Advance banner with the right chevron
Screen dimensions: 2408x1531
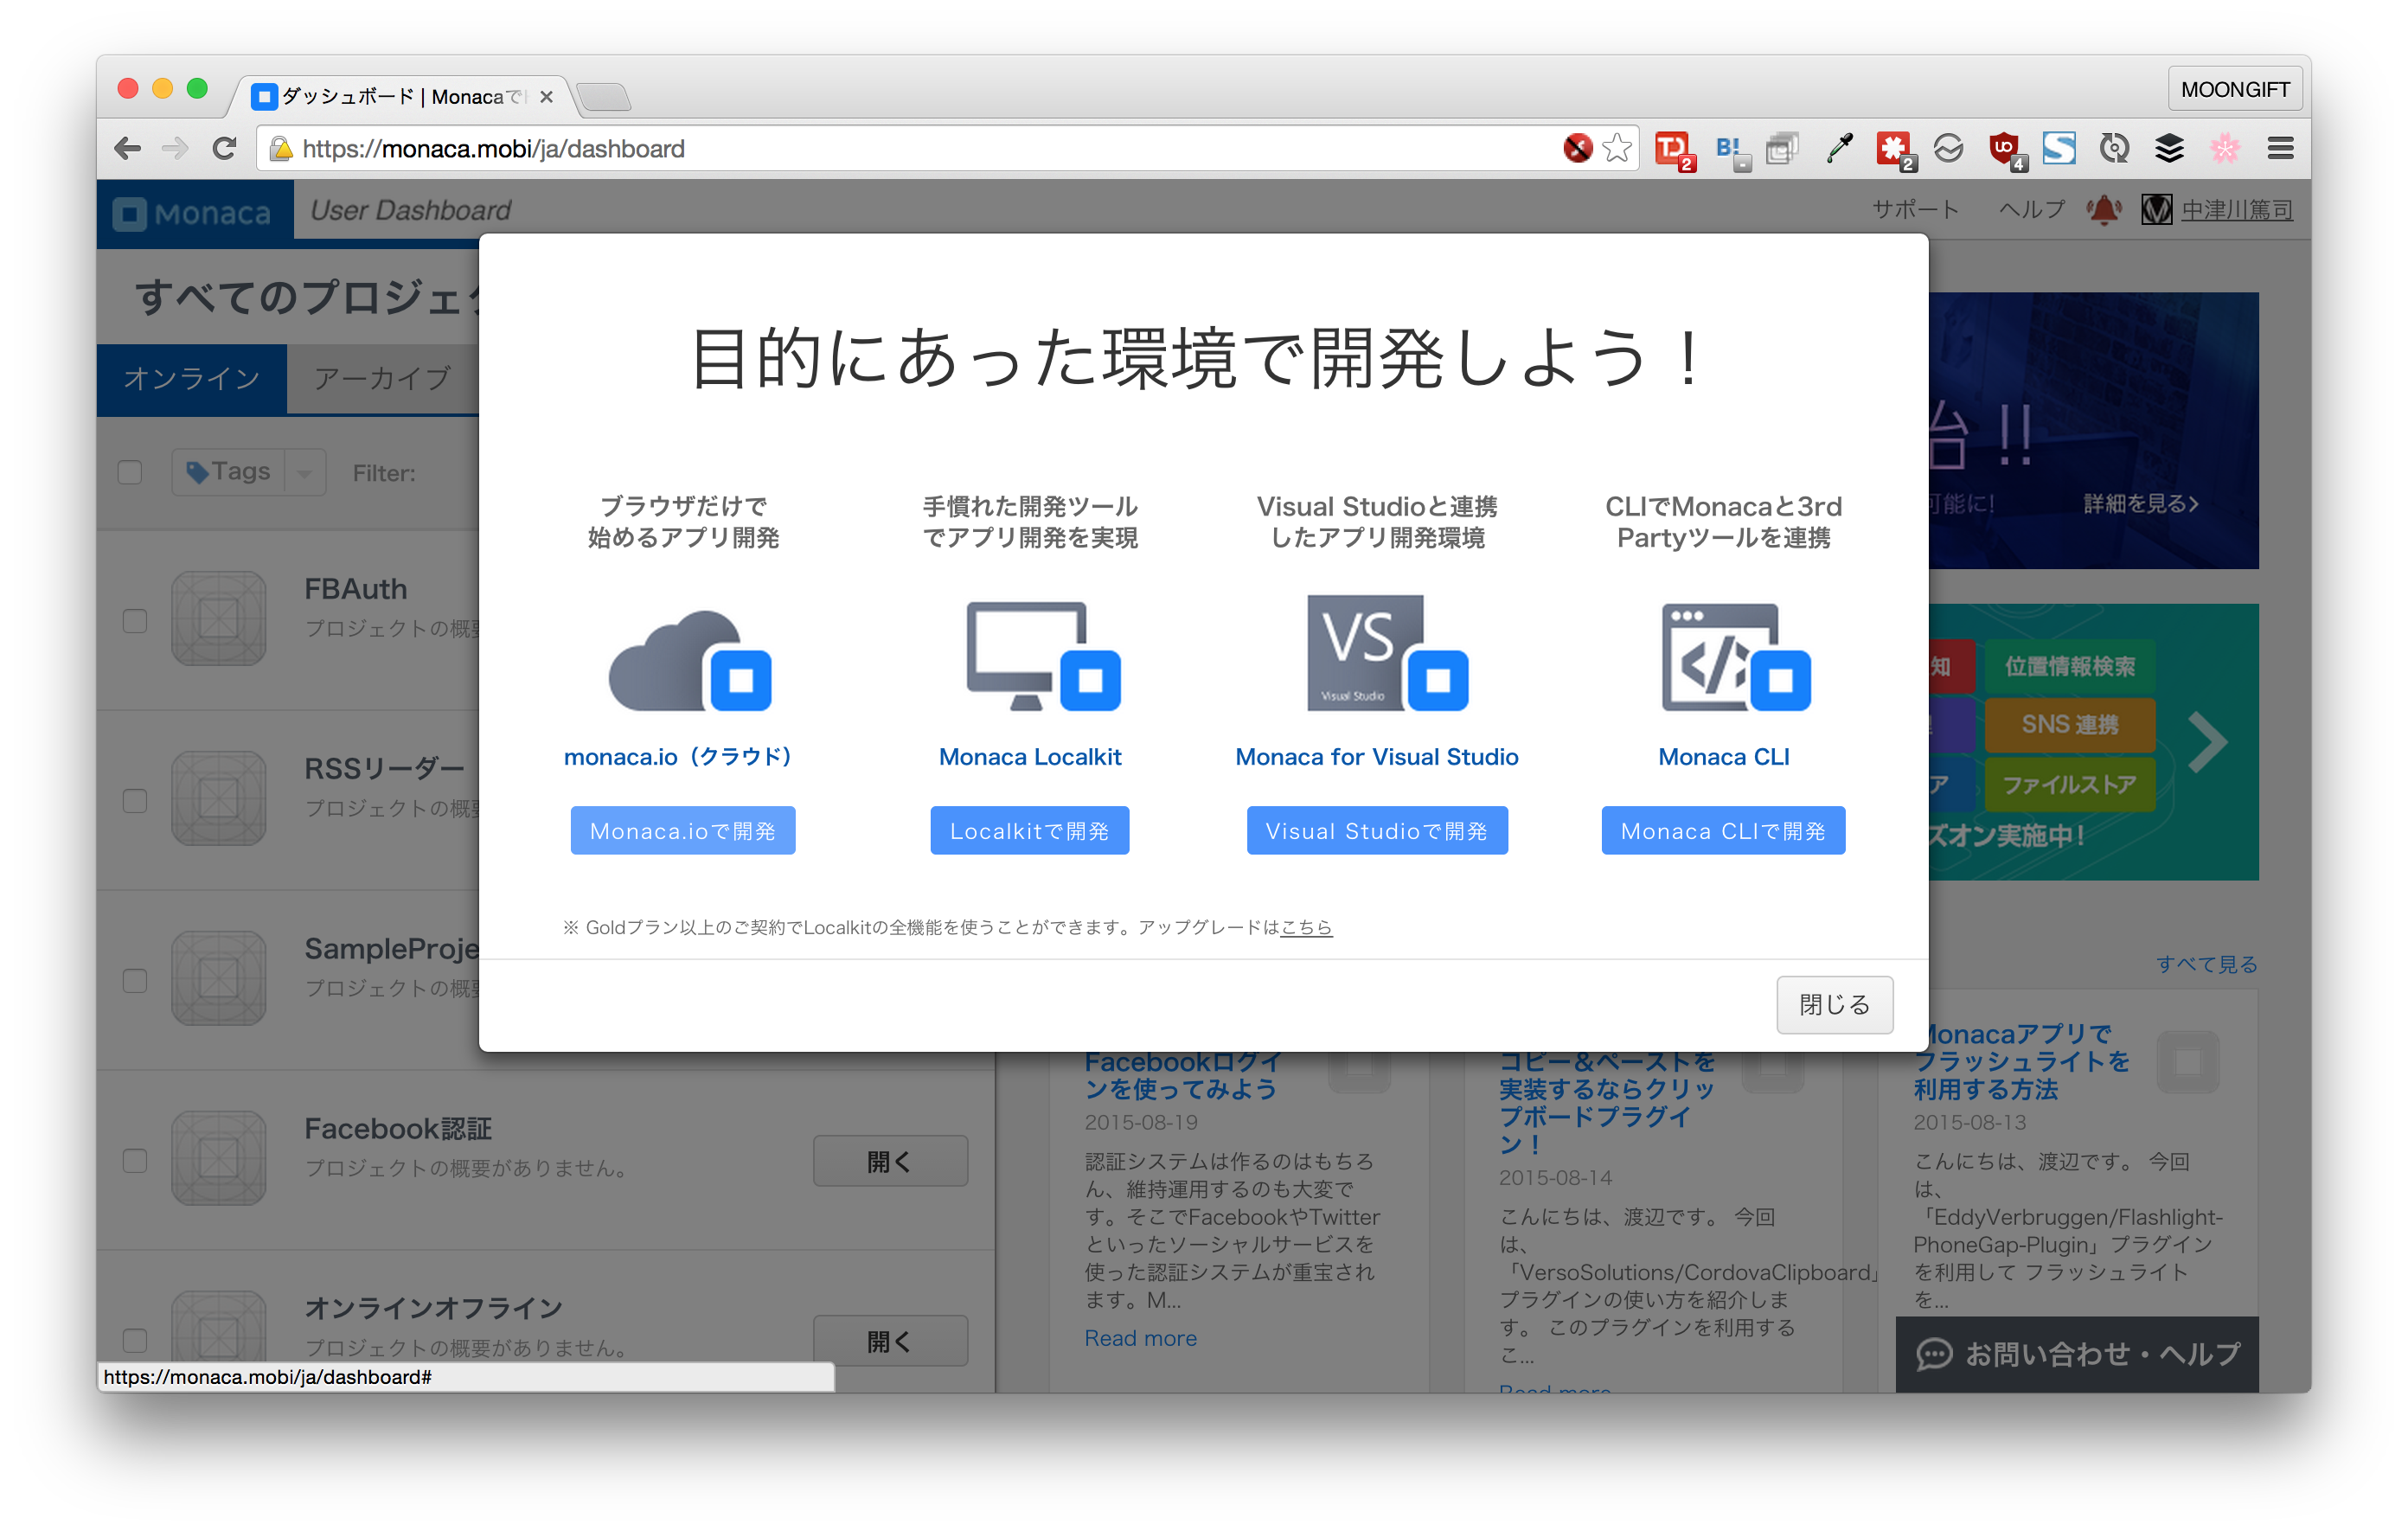click(2207, 742)
